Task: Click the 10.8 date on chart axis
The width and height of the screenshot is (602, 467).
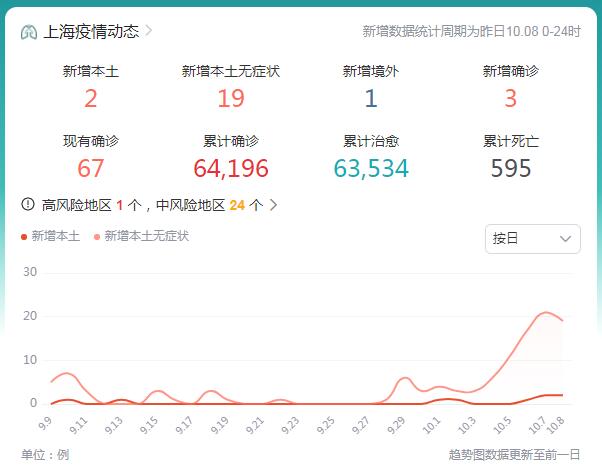Action: pyautogui.click(x=556, y=425)
